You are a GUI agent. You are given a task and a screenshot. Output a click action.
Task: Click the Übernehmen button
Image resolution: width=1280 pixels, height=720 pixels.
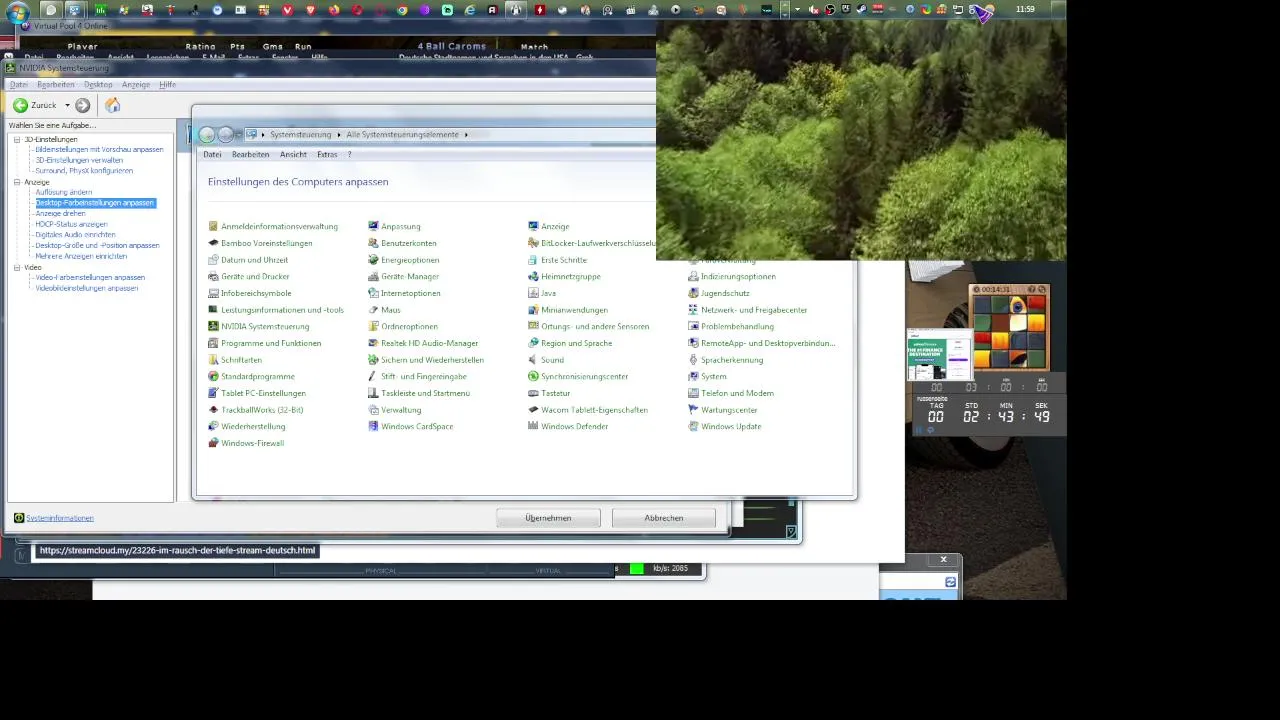point(548,518)
